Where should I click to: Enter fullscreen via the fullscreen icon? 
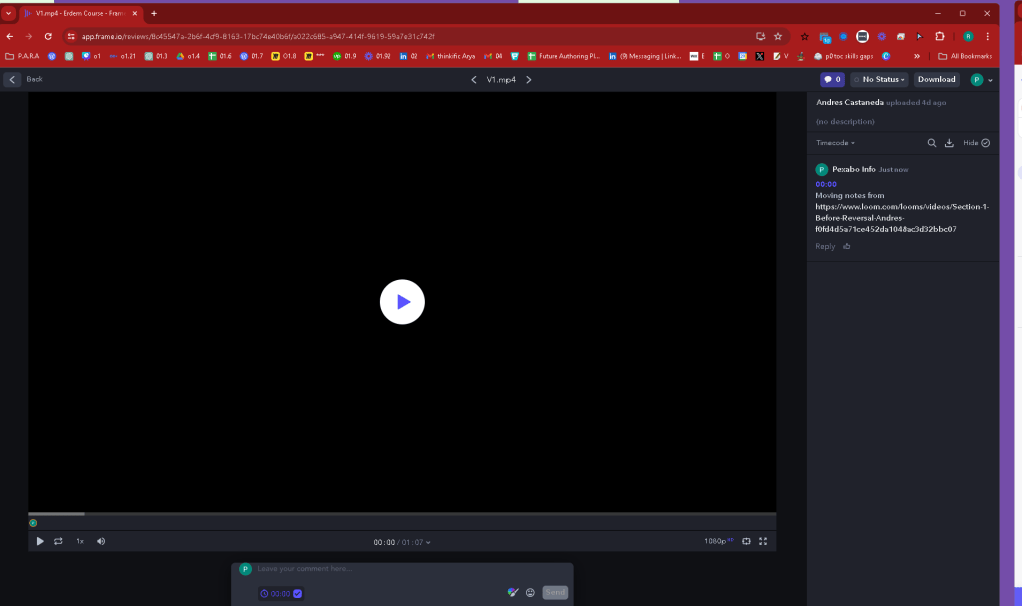tap(763, 541)
